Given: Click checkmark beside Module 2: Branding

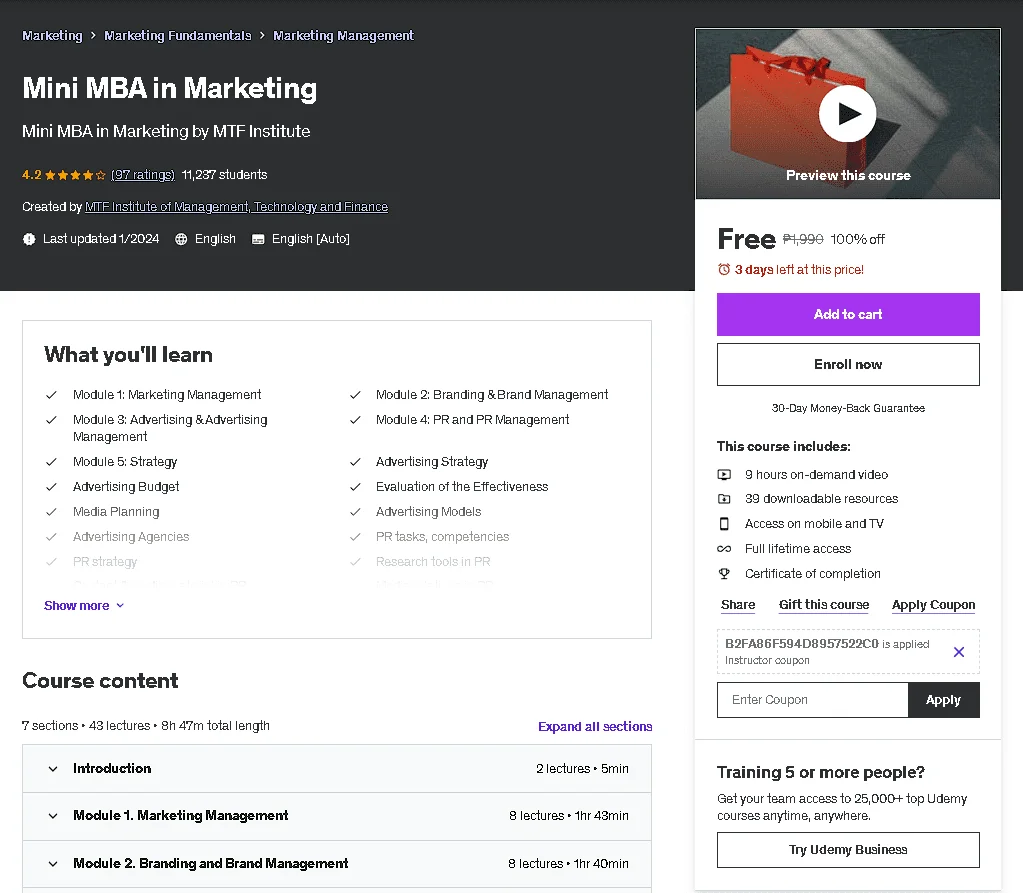Looking at the screenshot, I should [355, 395].
